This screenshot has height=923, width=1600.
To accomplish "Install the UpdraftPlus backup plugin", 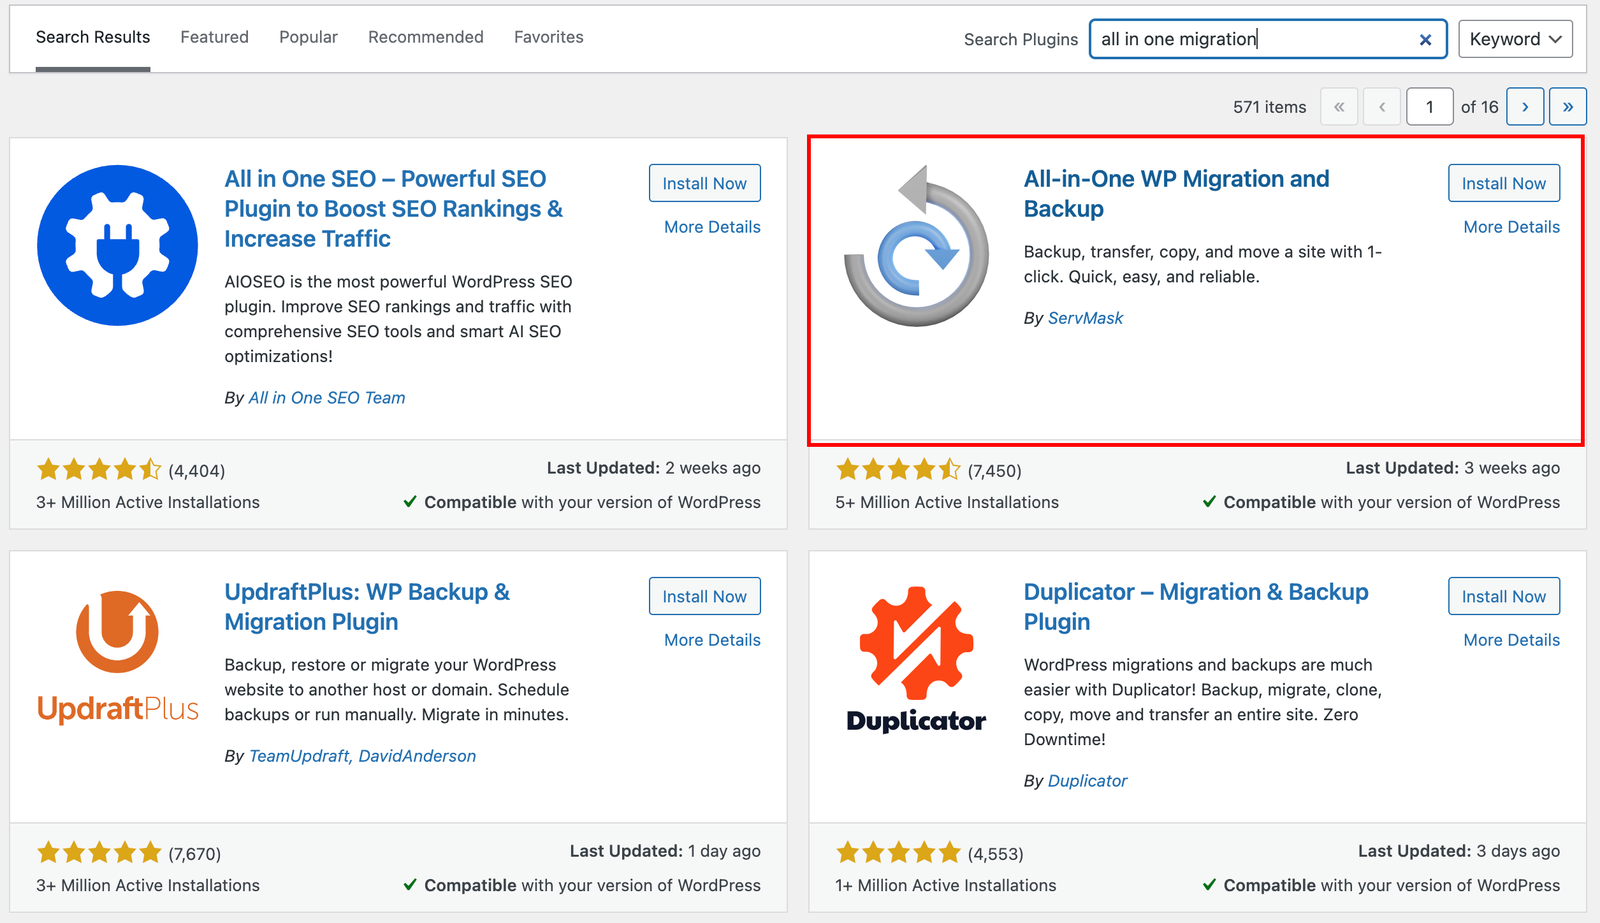I will (x=704, y=596).
